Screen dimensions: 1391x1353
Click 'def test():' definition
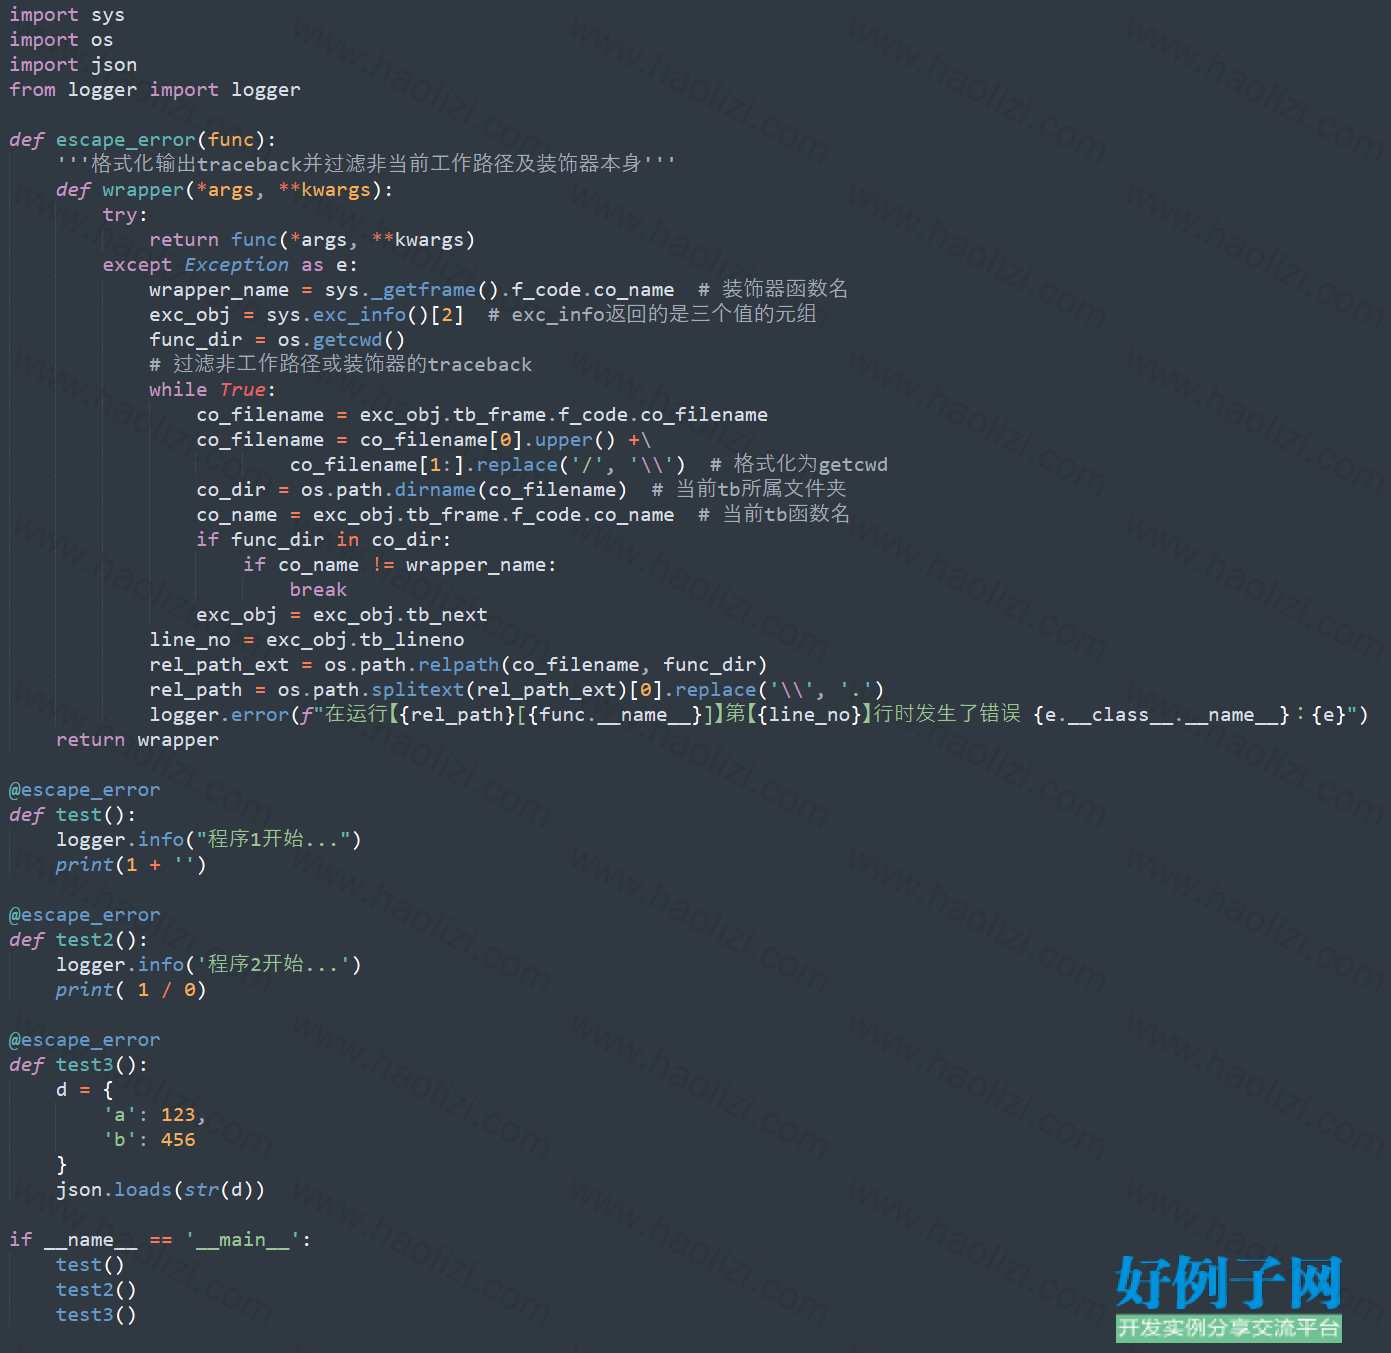(x=73, y=815)
